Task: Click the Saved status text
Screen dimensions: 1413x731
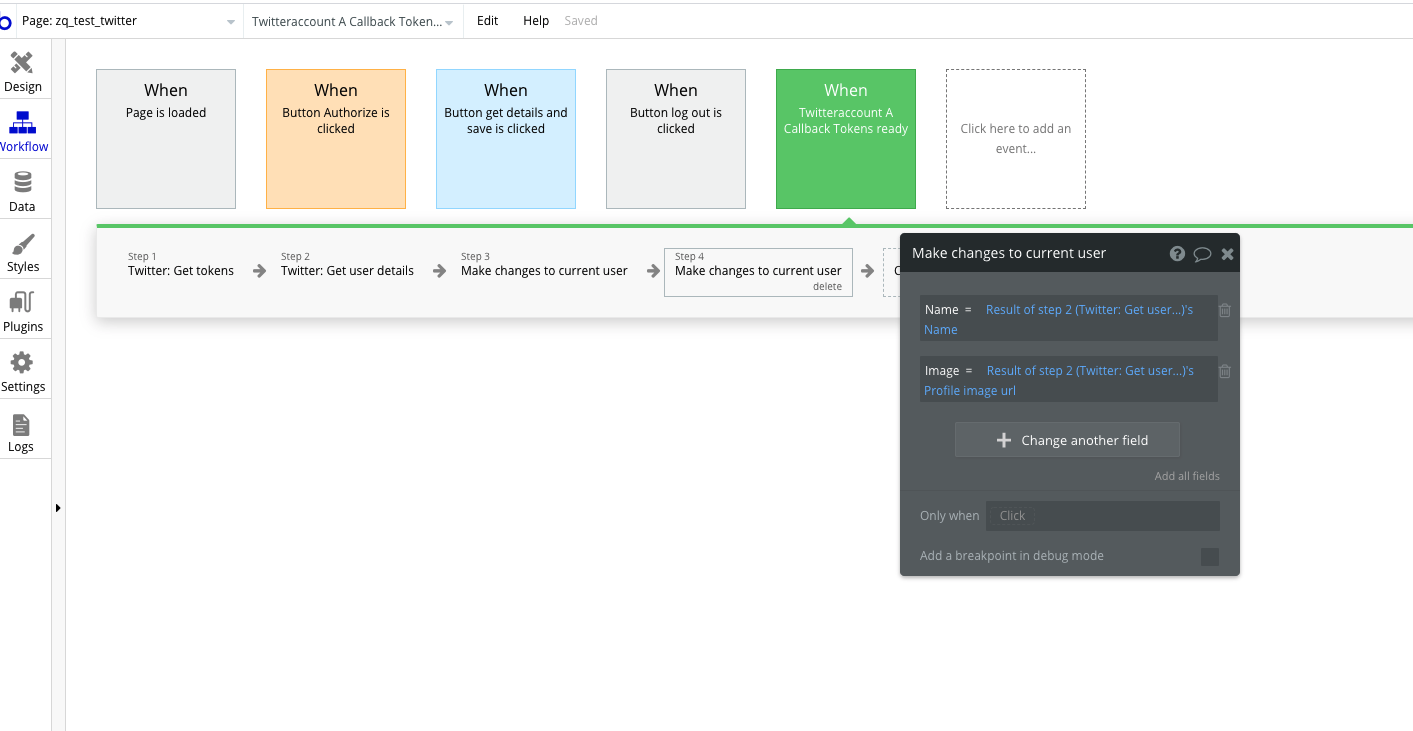Action: click(x=581, y=21)
